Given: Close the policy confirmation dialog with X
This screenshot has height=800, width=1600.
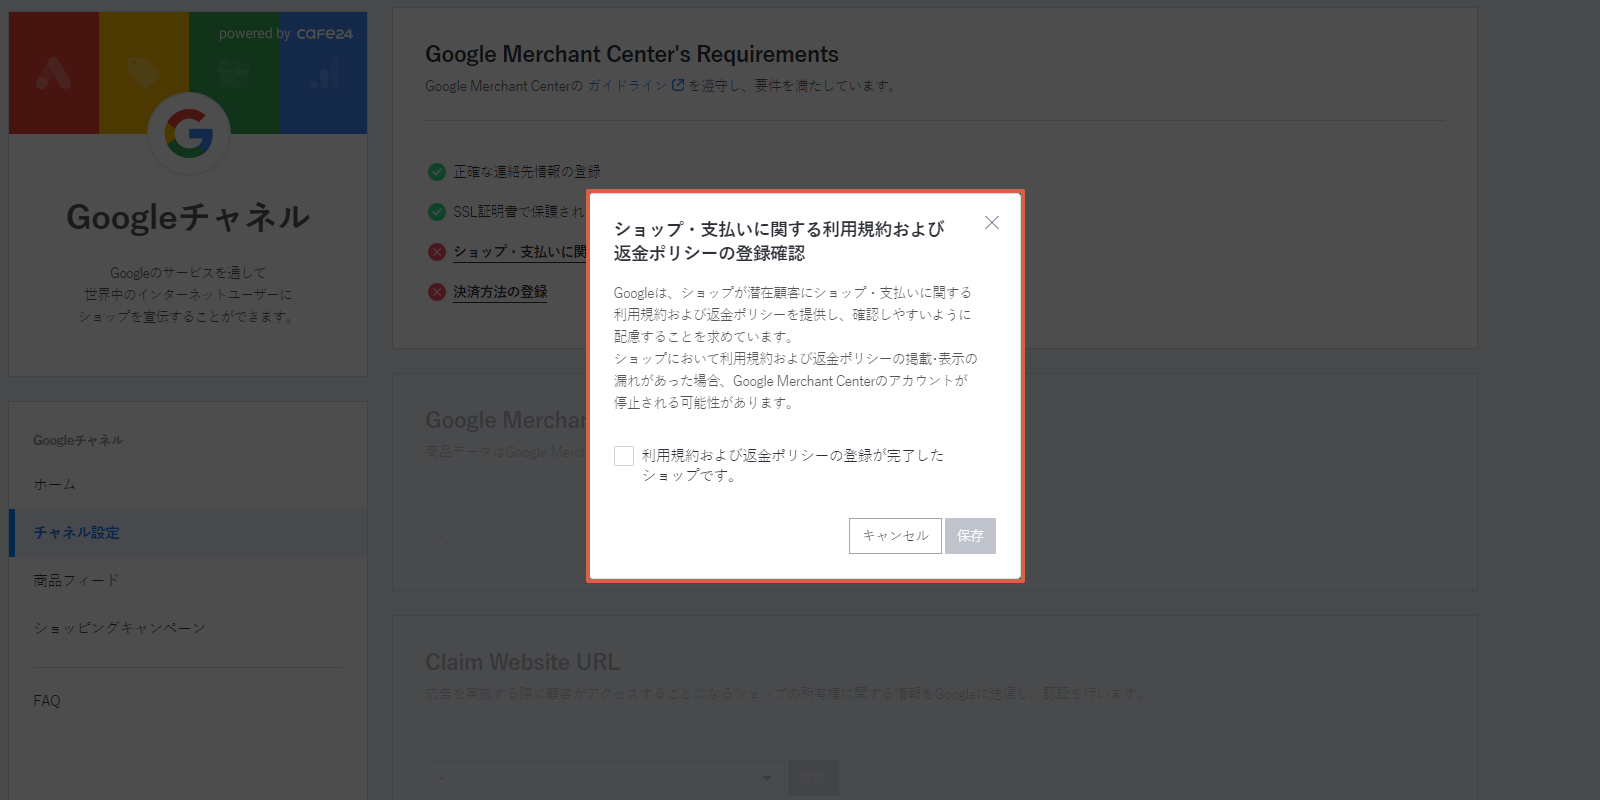Looking at the screenshot, I should [x=992, y=222].
